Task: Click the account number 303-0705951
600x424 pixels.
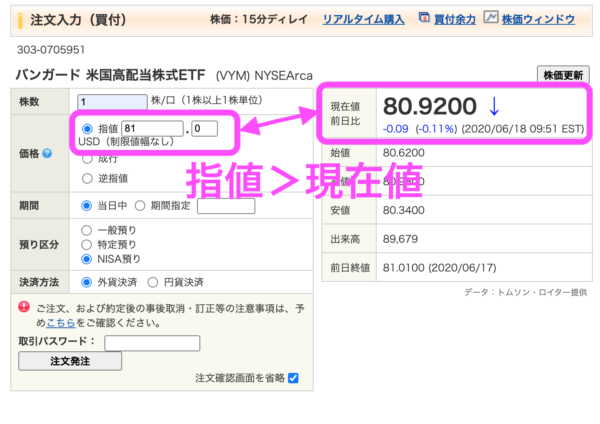Action: 51,50
